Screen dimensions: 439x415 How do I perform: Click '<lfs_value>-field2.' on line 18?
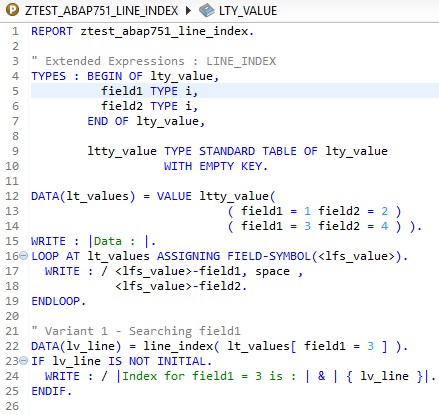pos(181,286)
